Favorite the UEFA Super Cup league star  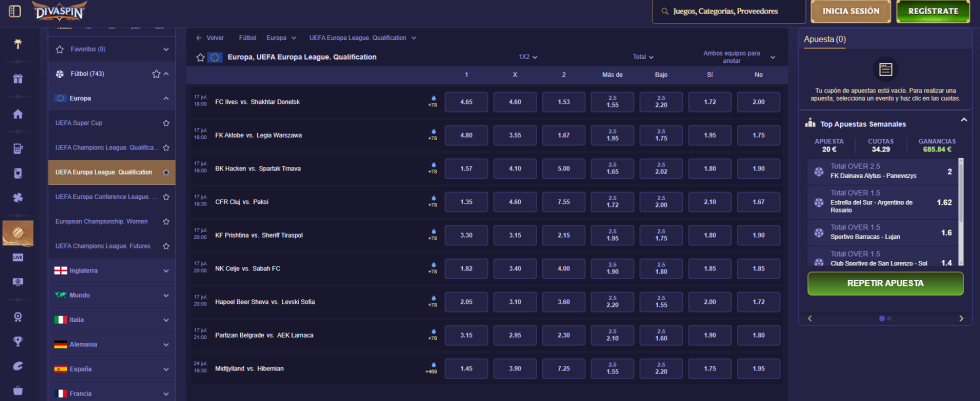[x=166, y=123]
